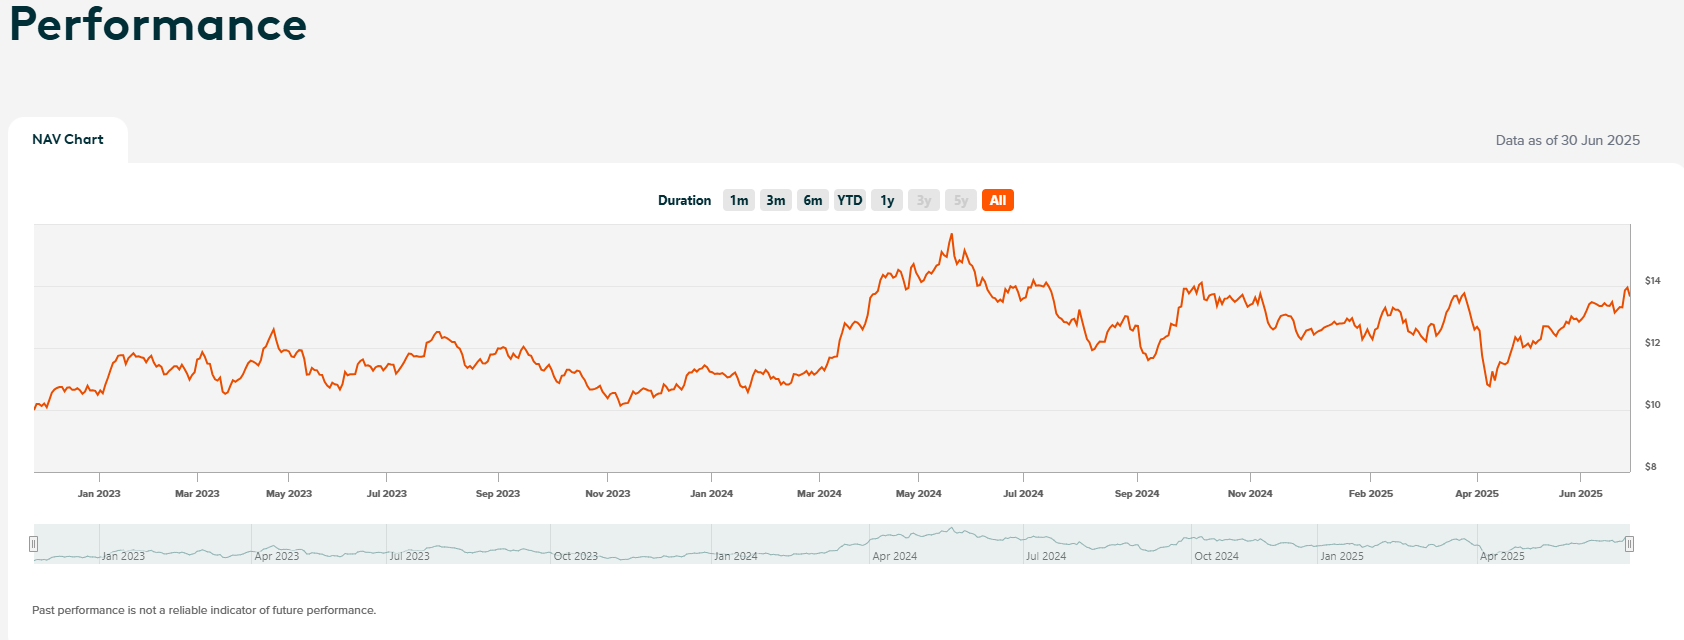Select the 1m duration button
The width and height of the screenshot is (1684, 640).
(739, 200)
